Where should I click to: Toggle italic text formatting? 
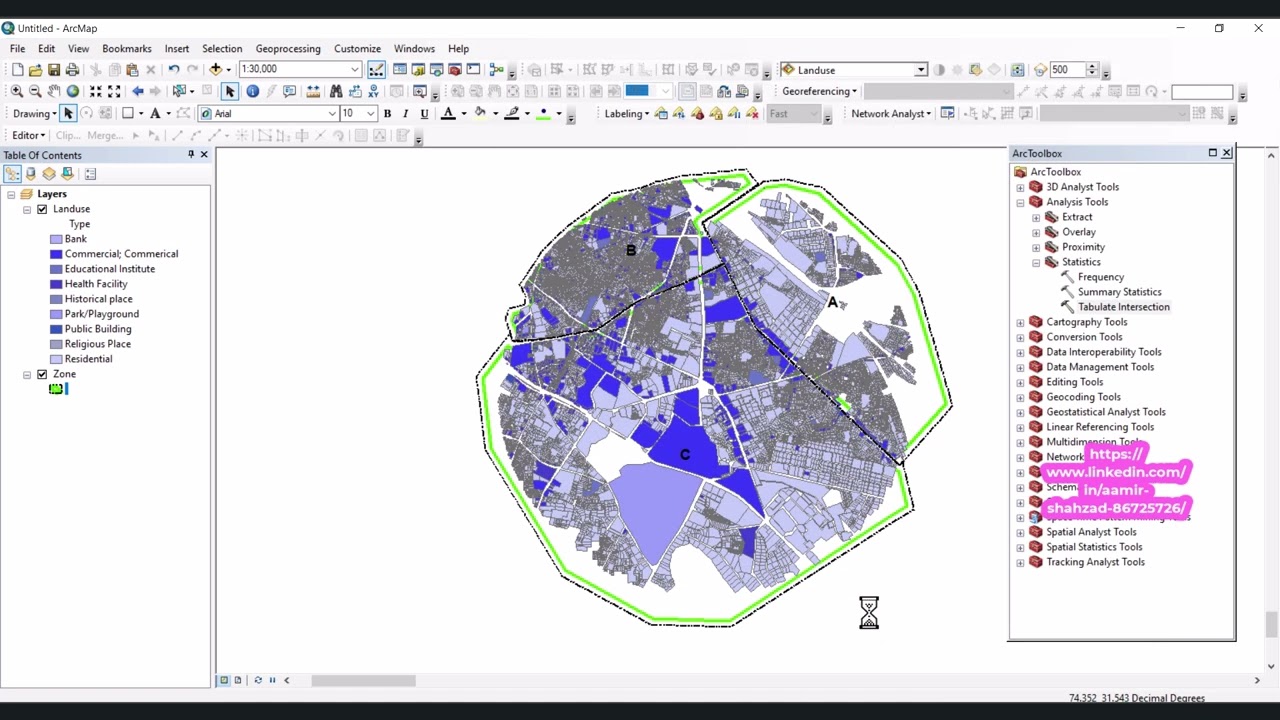tap(405, 114)
